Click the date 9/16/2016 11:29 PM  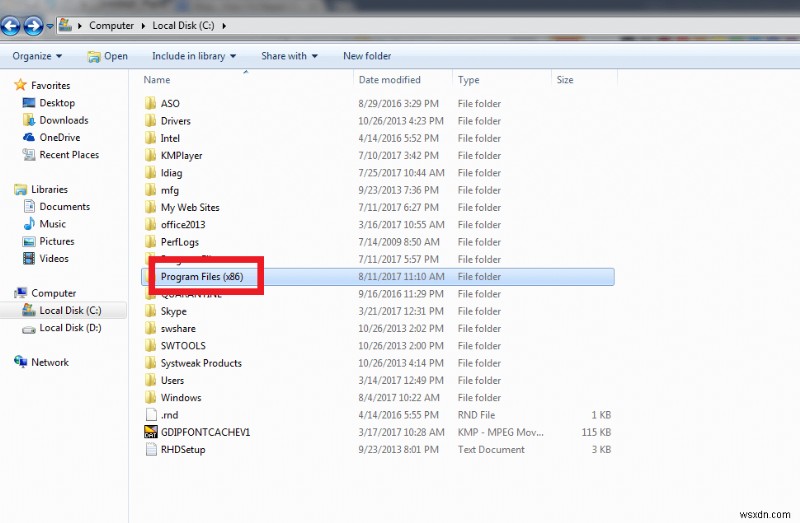click(x=401, y=294)
